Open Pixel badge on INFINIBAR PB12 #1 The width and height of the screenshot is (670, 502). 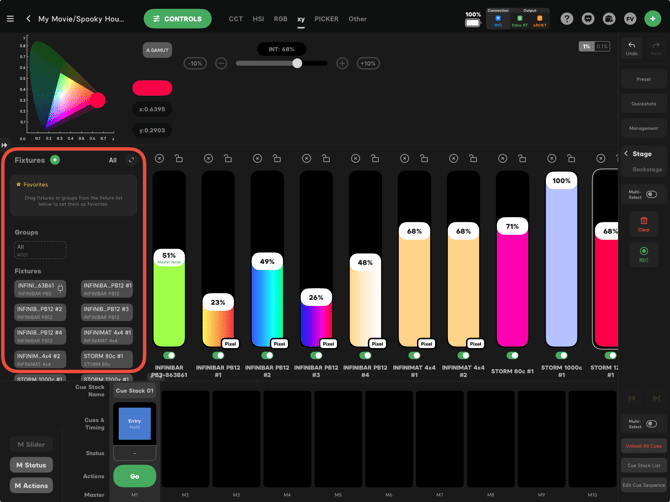230,343
